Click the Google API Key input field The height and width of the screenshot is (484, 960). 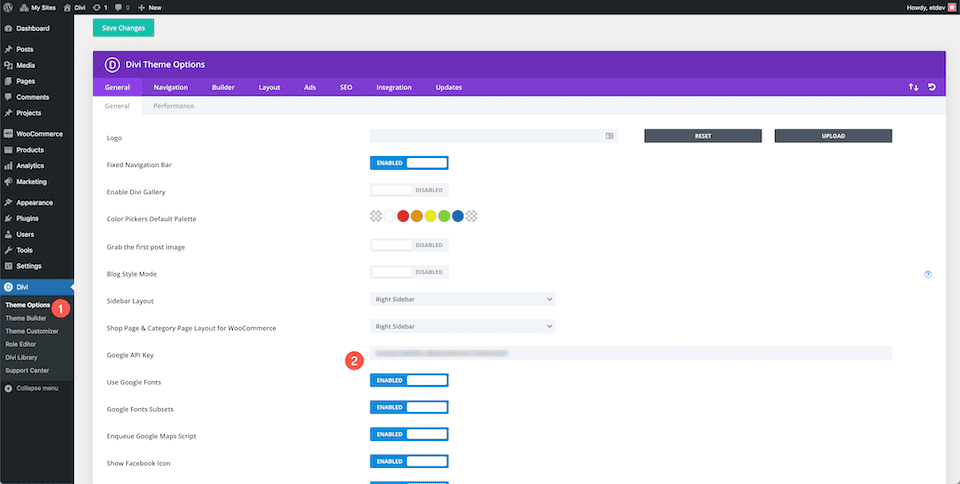(630, 353)
